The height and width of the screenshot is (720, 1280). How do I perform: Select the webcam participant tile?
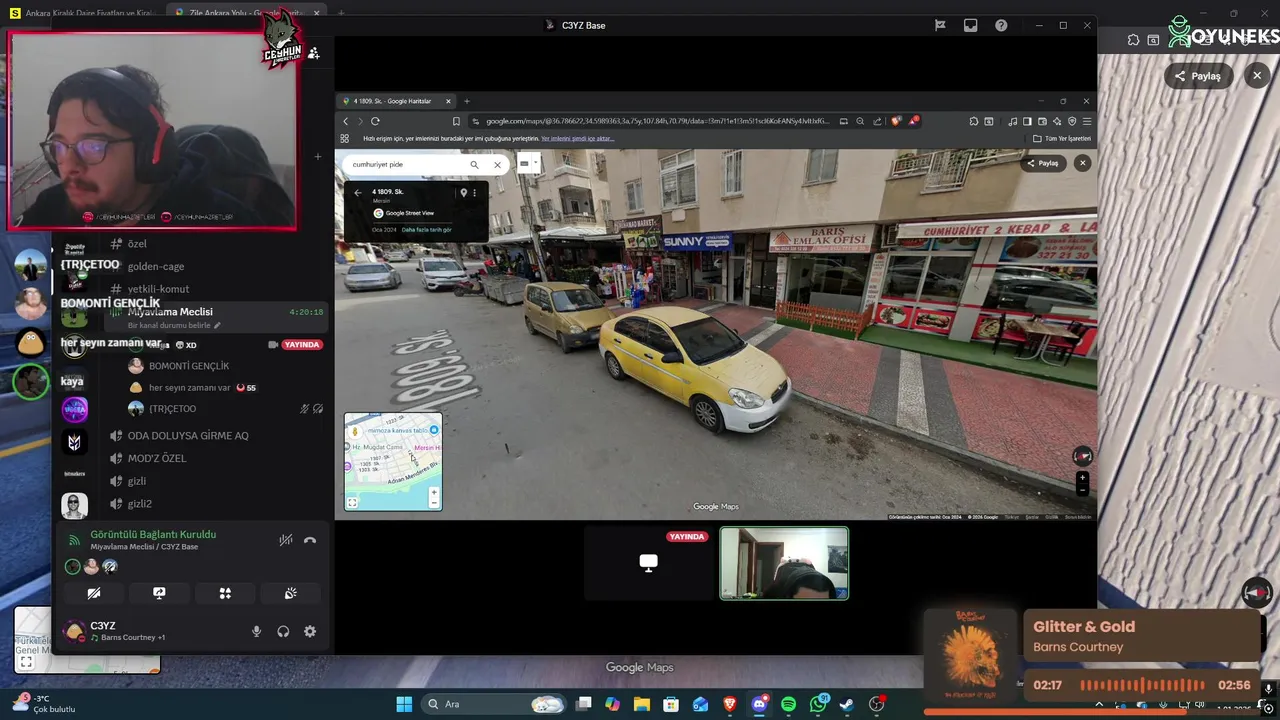point(784,564)
